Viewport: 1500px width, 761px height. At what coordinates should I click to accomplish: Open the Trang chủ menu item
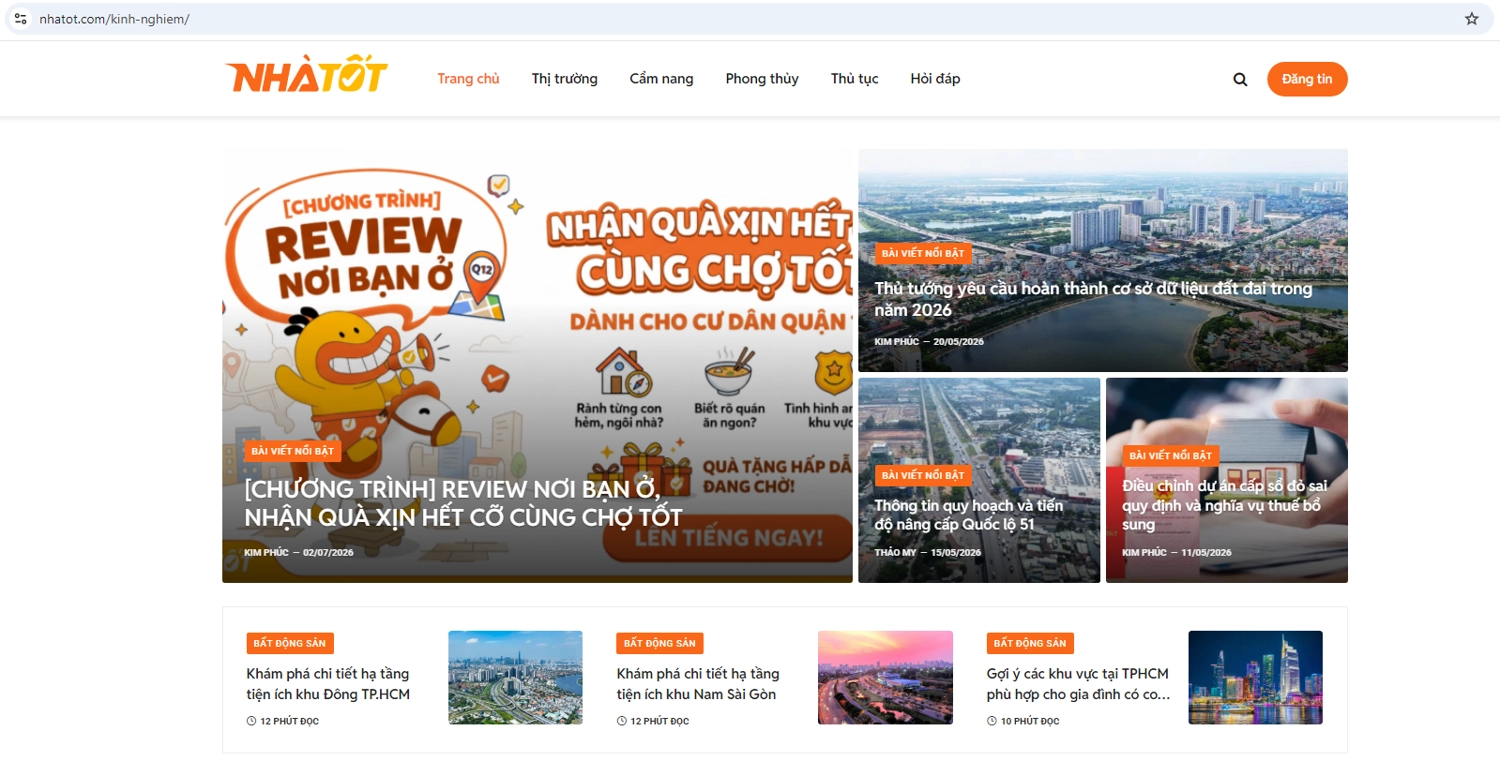468,79
